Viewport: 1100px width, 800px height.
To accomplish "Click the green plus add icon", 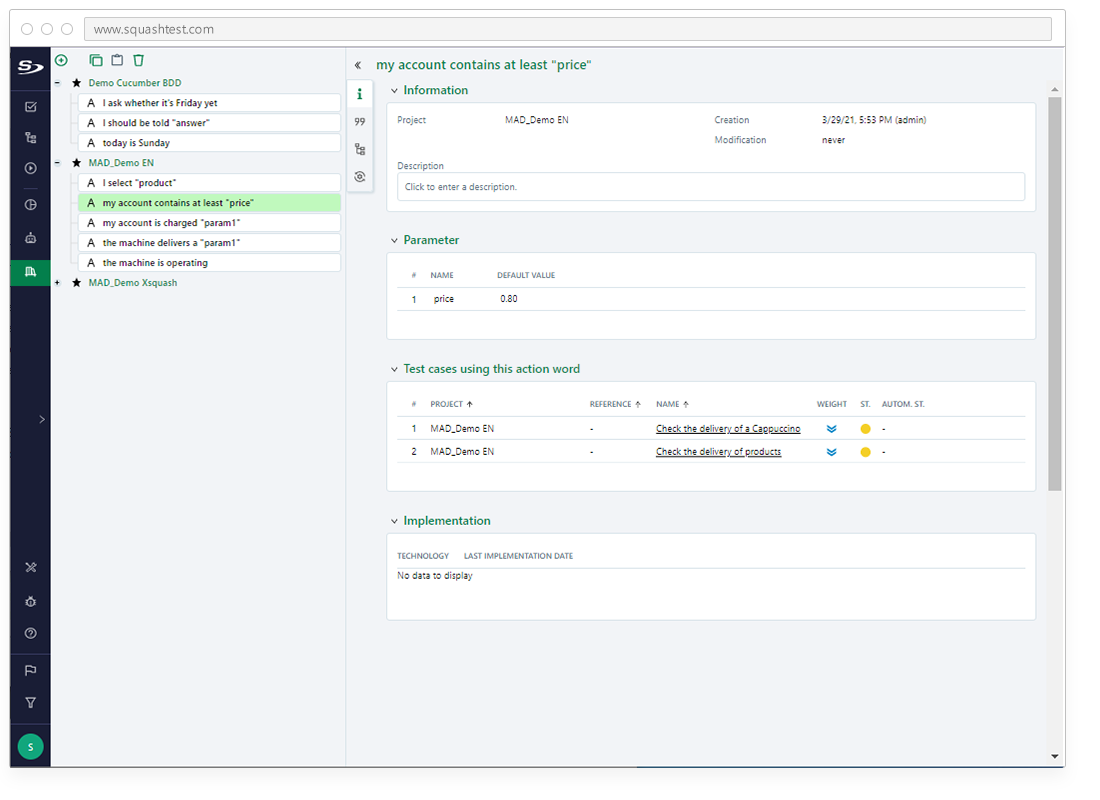I will (x=62, y=60).
